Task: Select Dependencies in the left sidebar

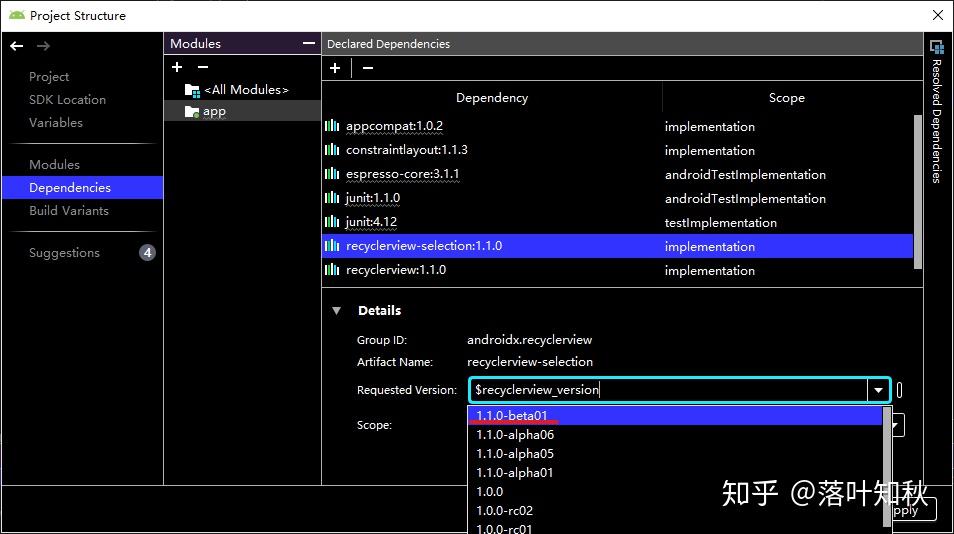Action: tap(83, 187)
